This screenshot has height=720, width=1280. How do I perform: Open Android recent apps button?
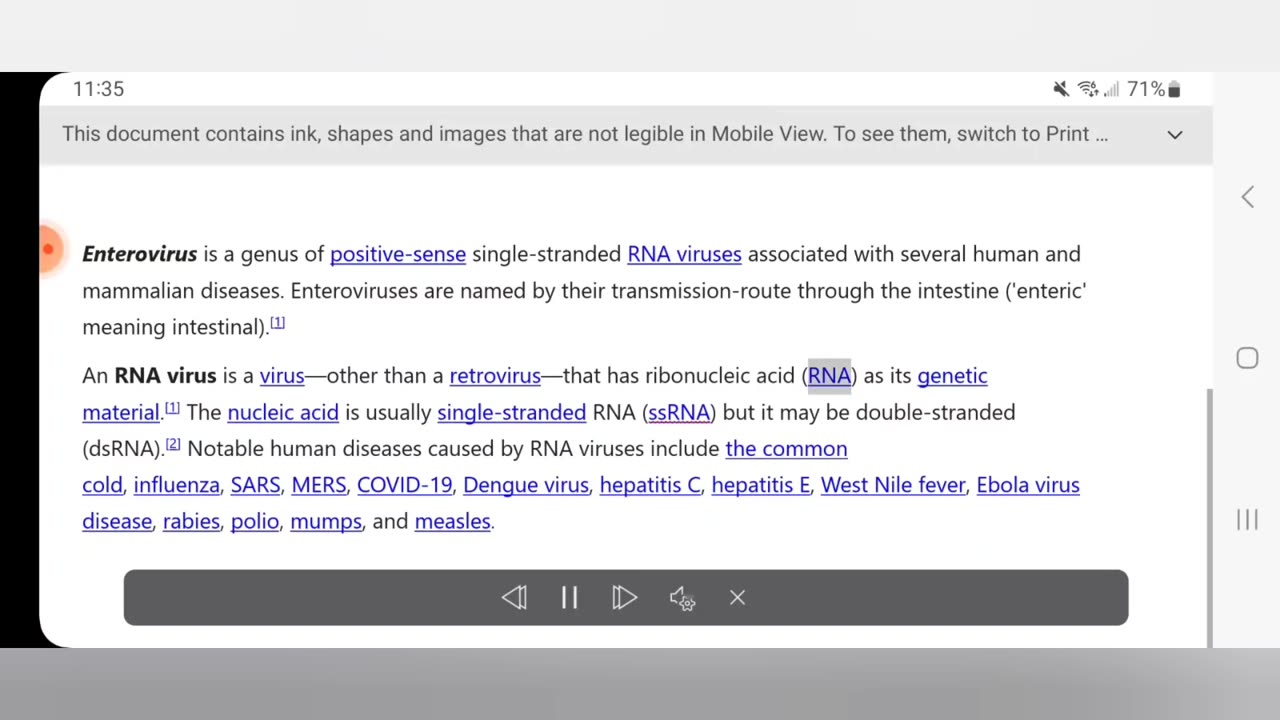tap(1247, 519)
